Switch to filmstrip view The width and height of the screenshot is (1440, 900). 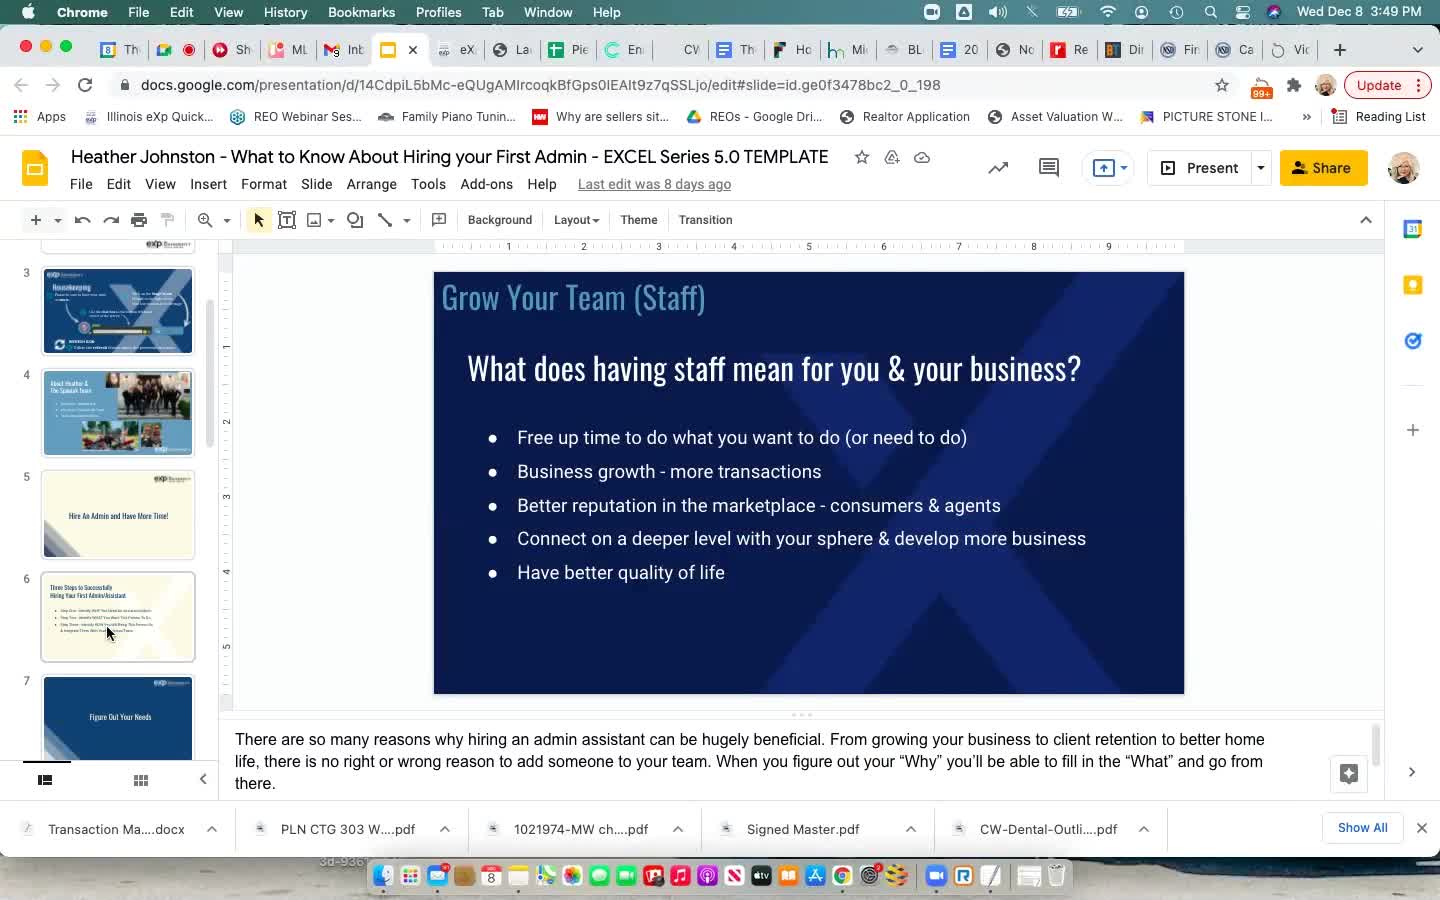45,780
